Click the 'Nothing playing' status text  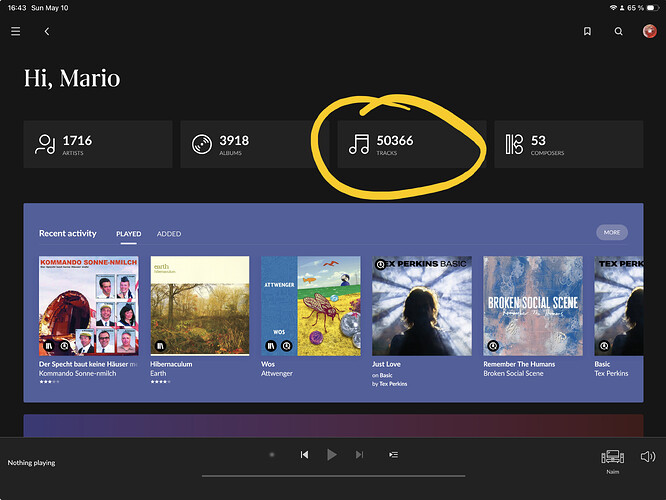click(31, 463)
